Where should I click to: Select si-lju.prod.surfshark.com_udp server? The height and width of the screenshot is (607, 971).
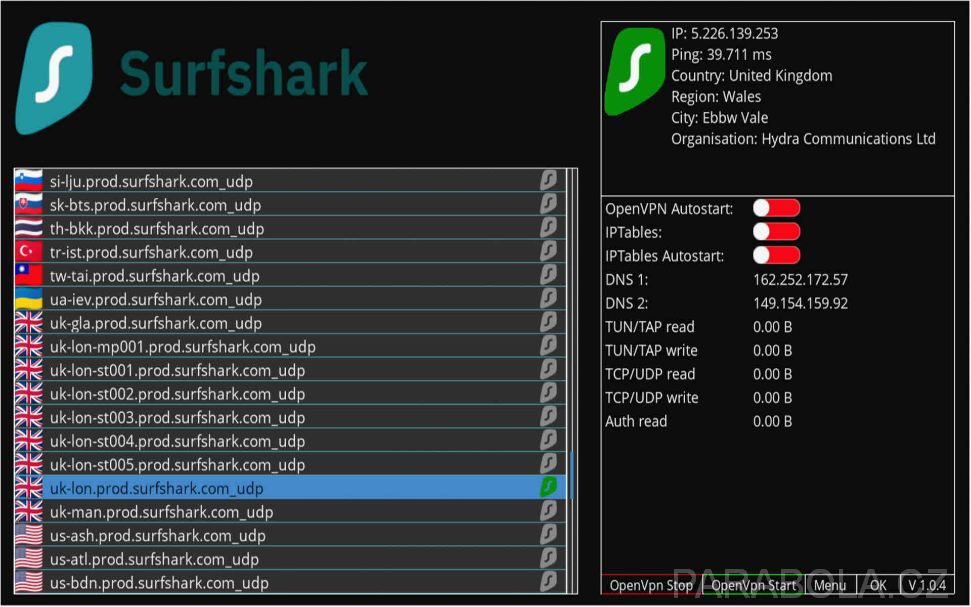coord(290,181)
